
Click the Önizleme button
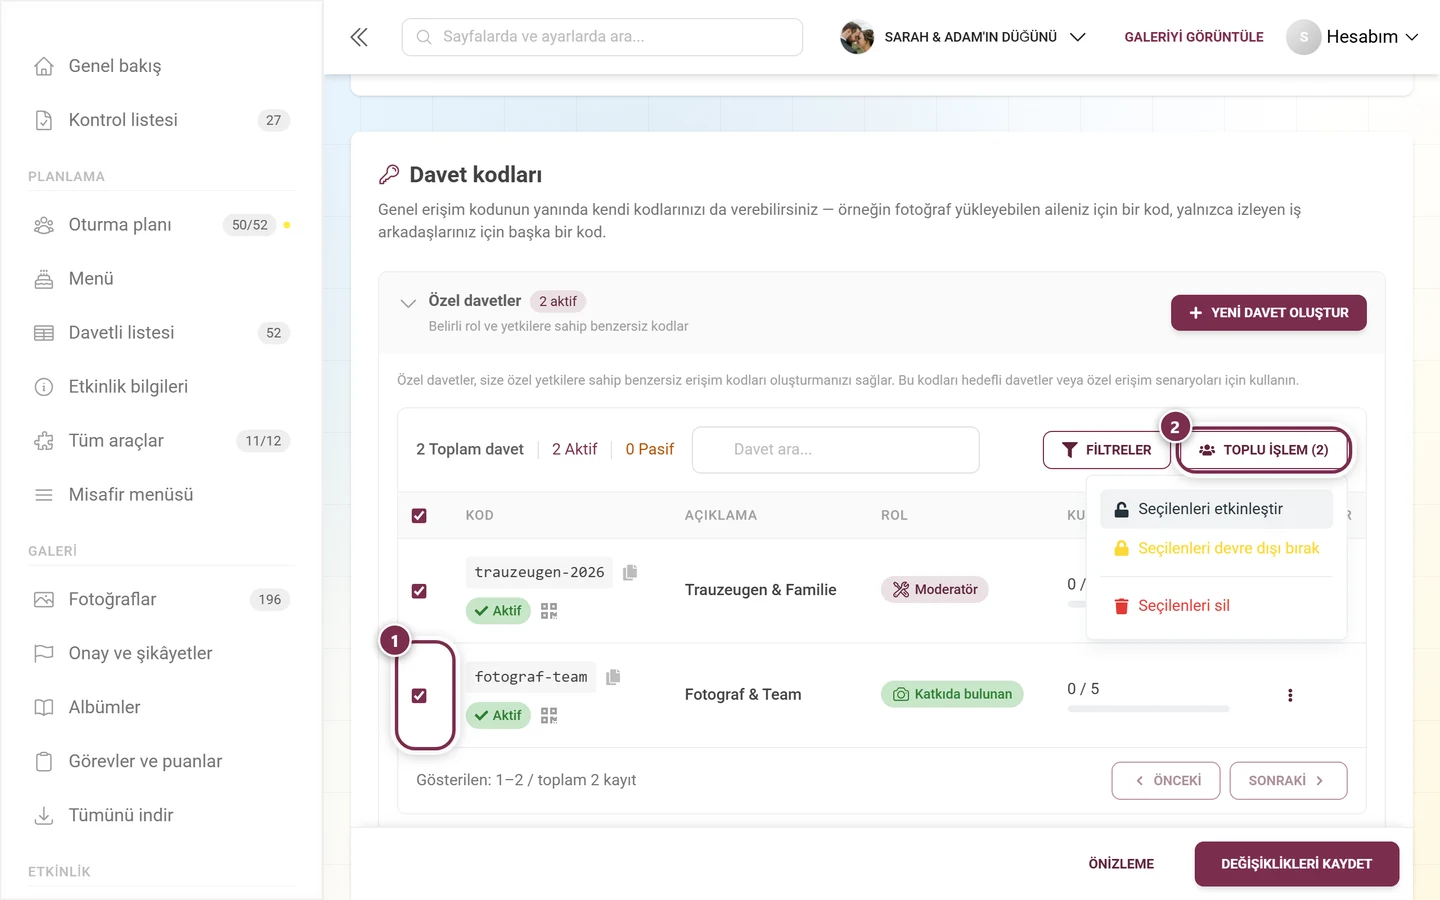point(1121,864)
